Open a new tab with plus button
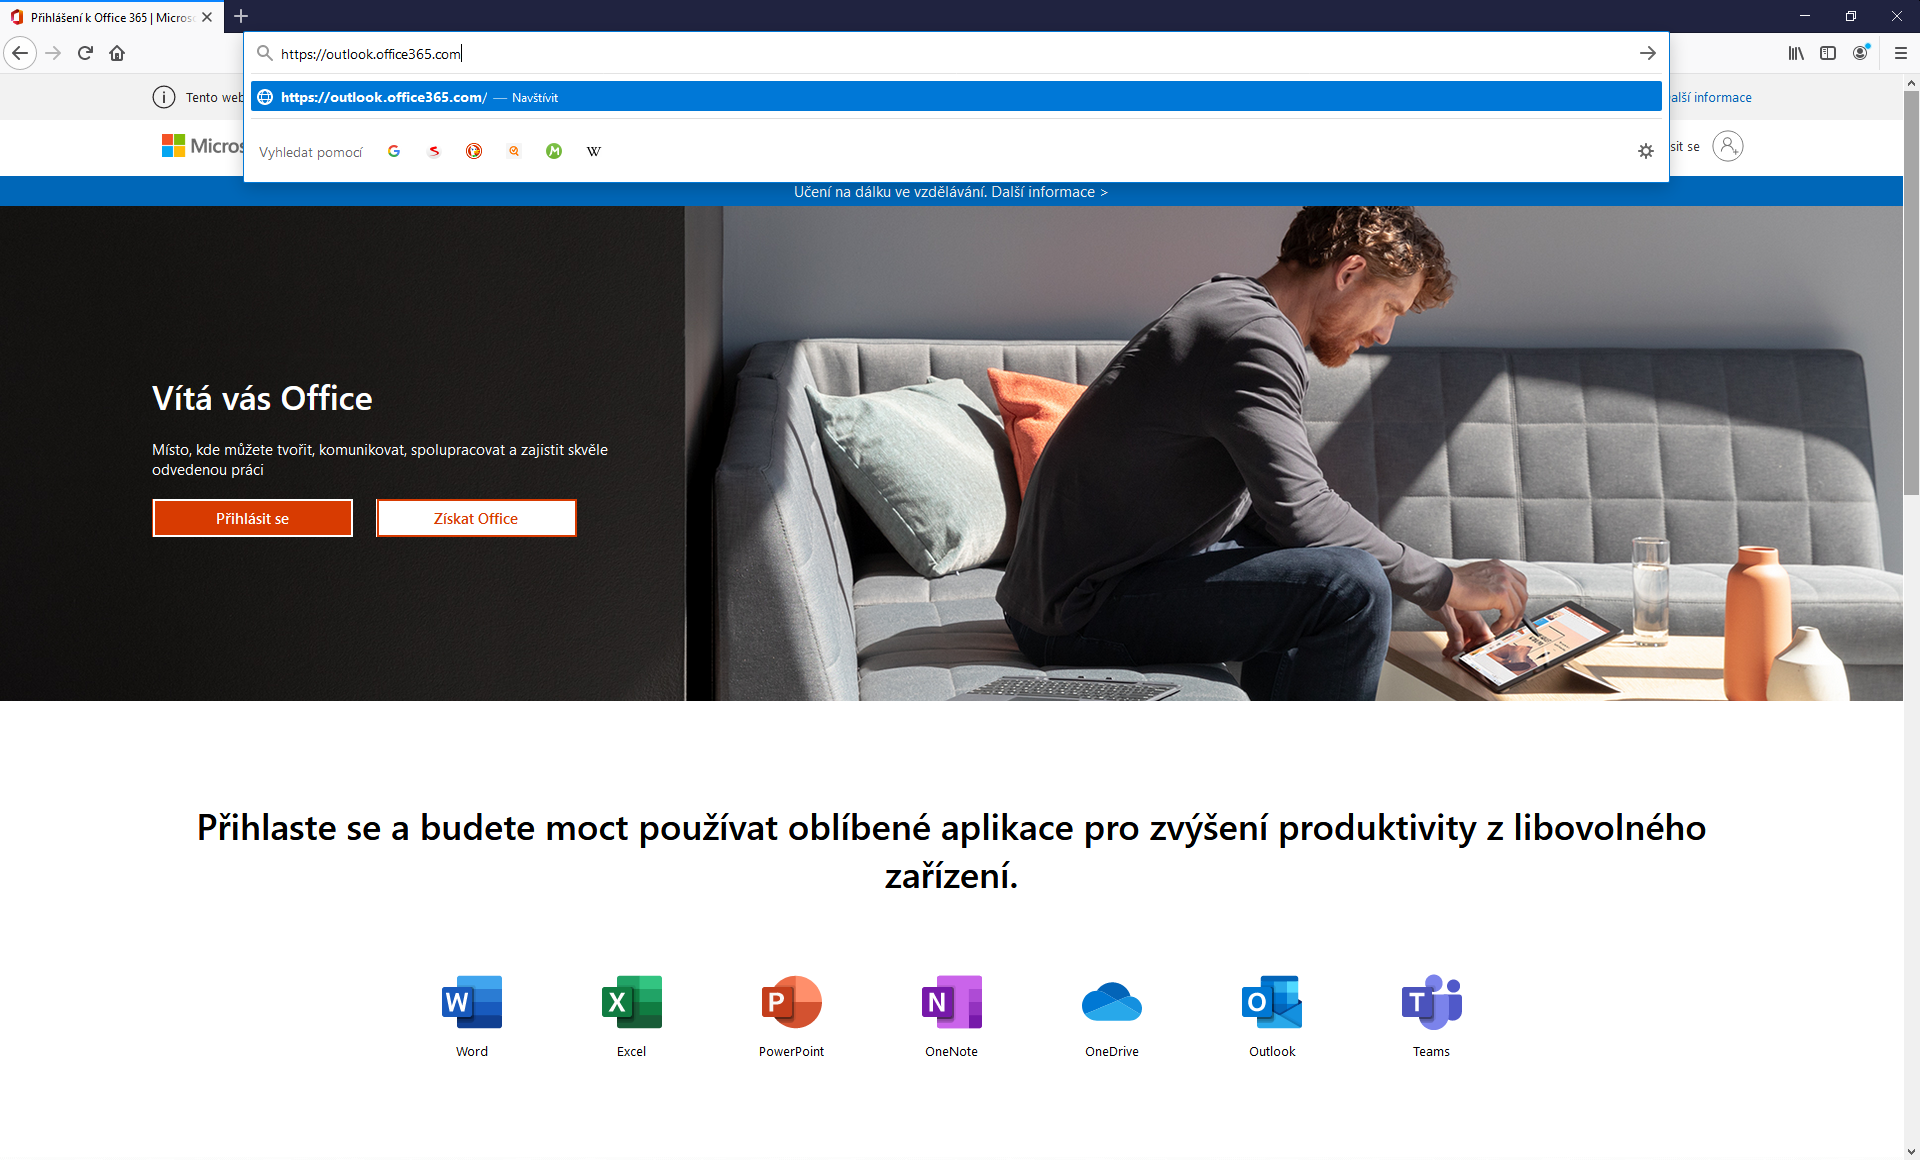This screenshot has height=1160, width=1920. point(241,16)
